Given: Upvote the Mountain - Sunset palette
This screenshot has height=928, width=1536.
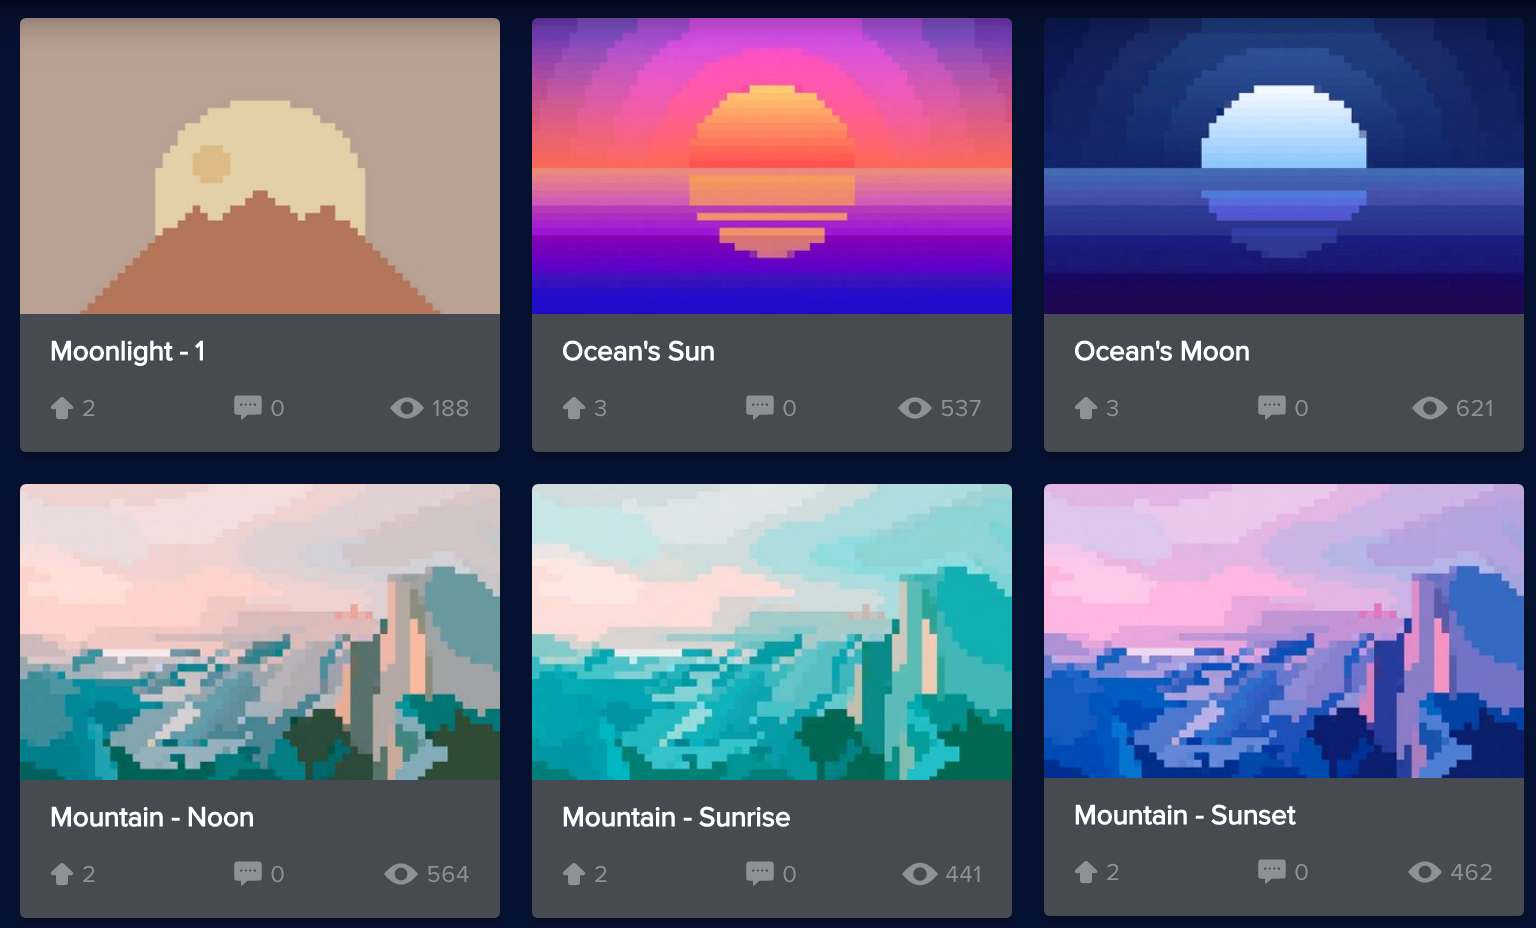Looking at the screenshot, I should coord(1086,872).
